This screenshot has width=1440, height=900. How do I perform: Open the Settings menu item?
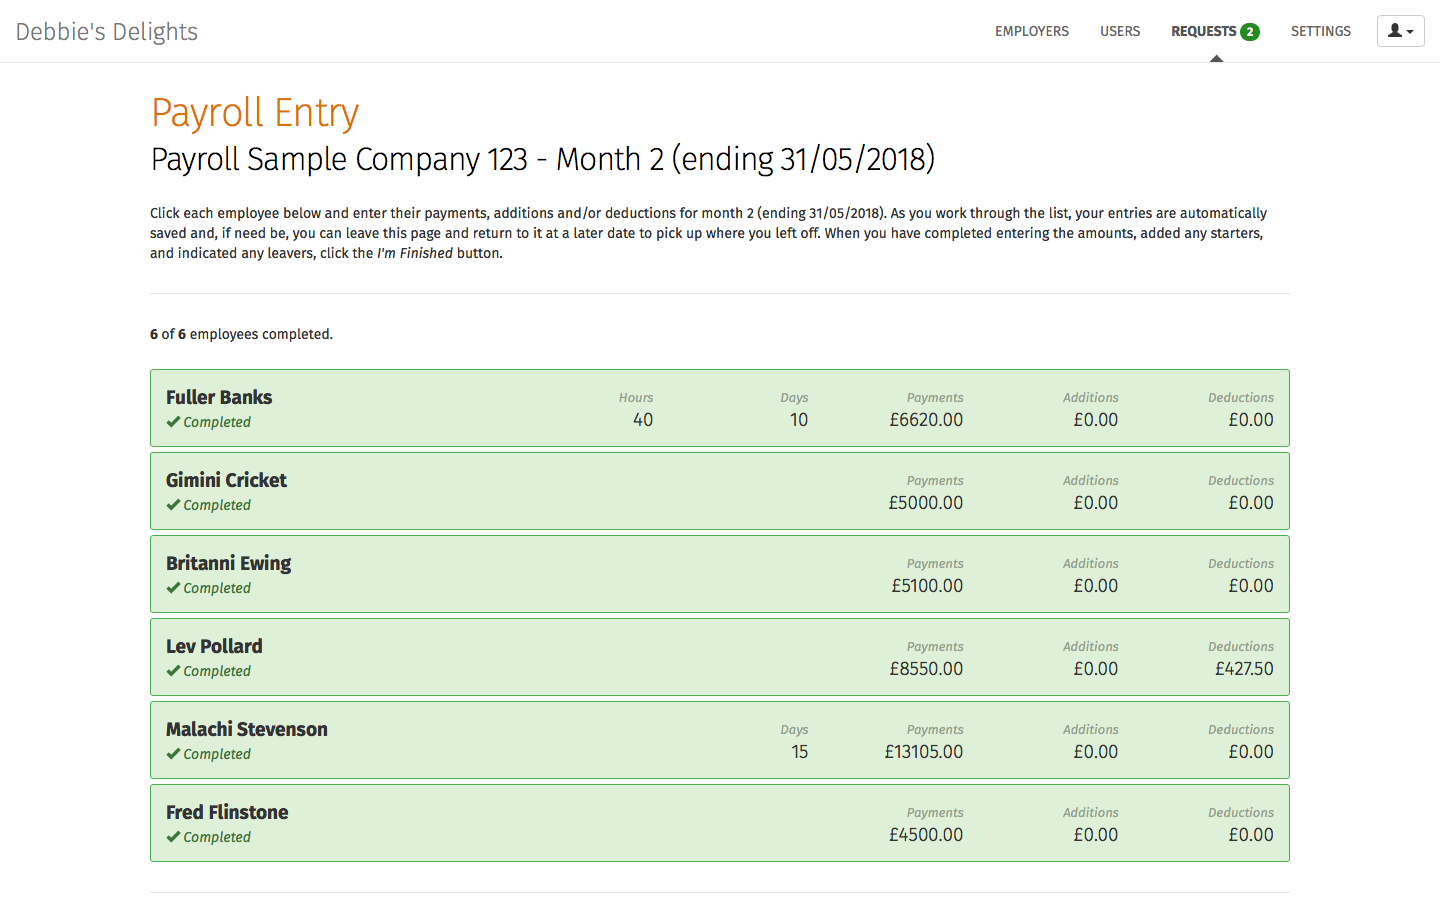[x=1320, y=32]
